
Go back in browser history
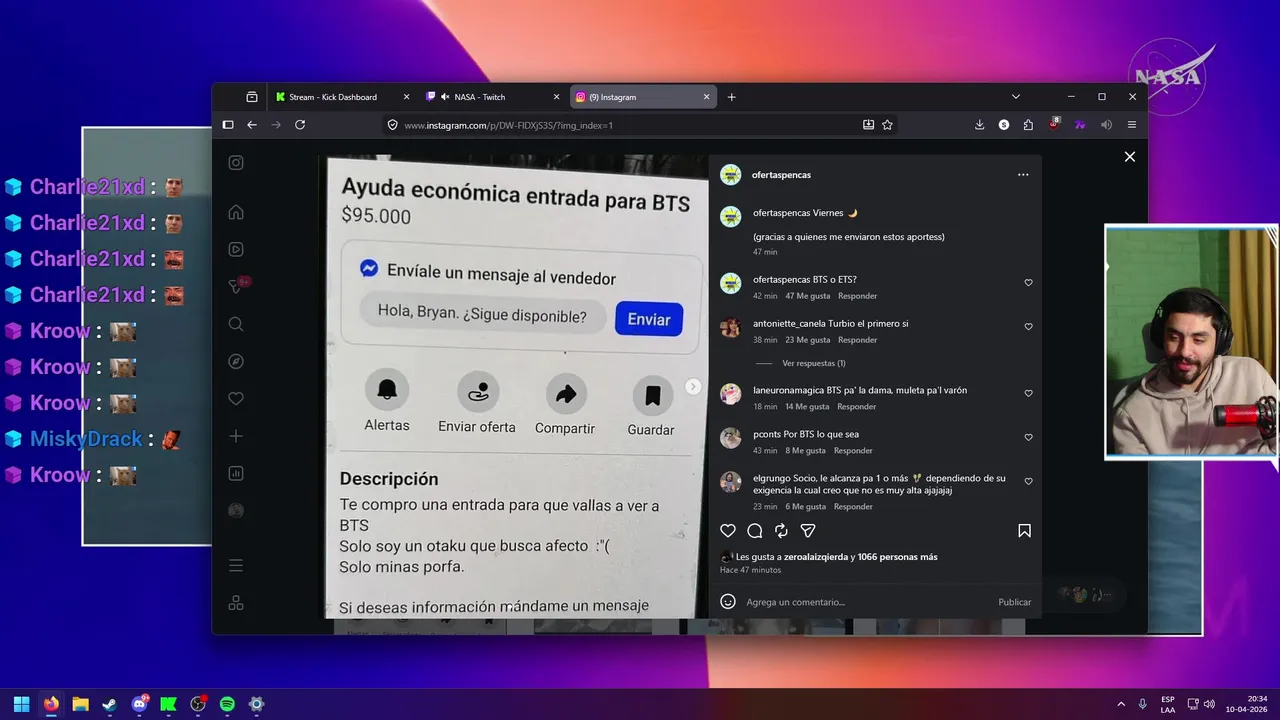point(252,125)
